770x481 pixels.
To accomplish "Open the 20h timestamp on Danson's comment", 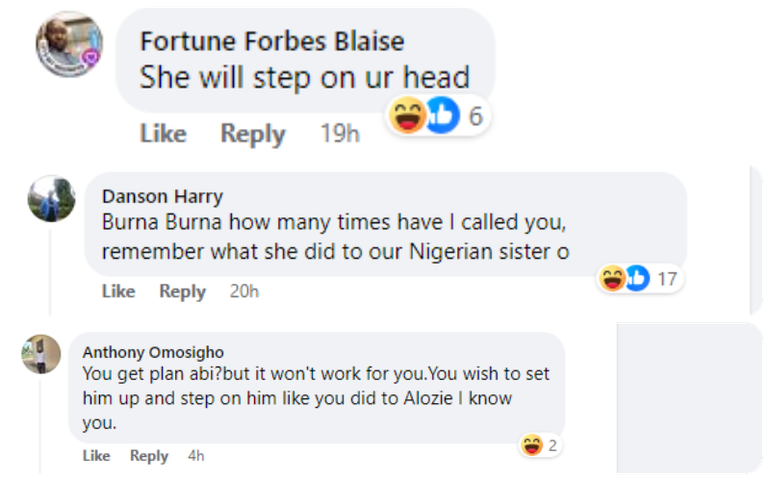I will click(244, 291).
